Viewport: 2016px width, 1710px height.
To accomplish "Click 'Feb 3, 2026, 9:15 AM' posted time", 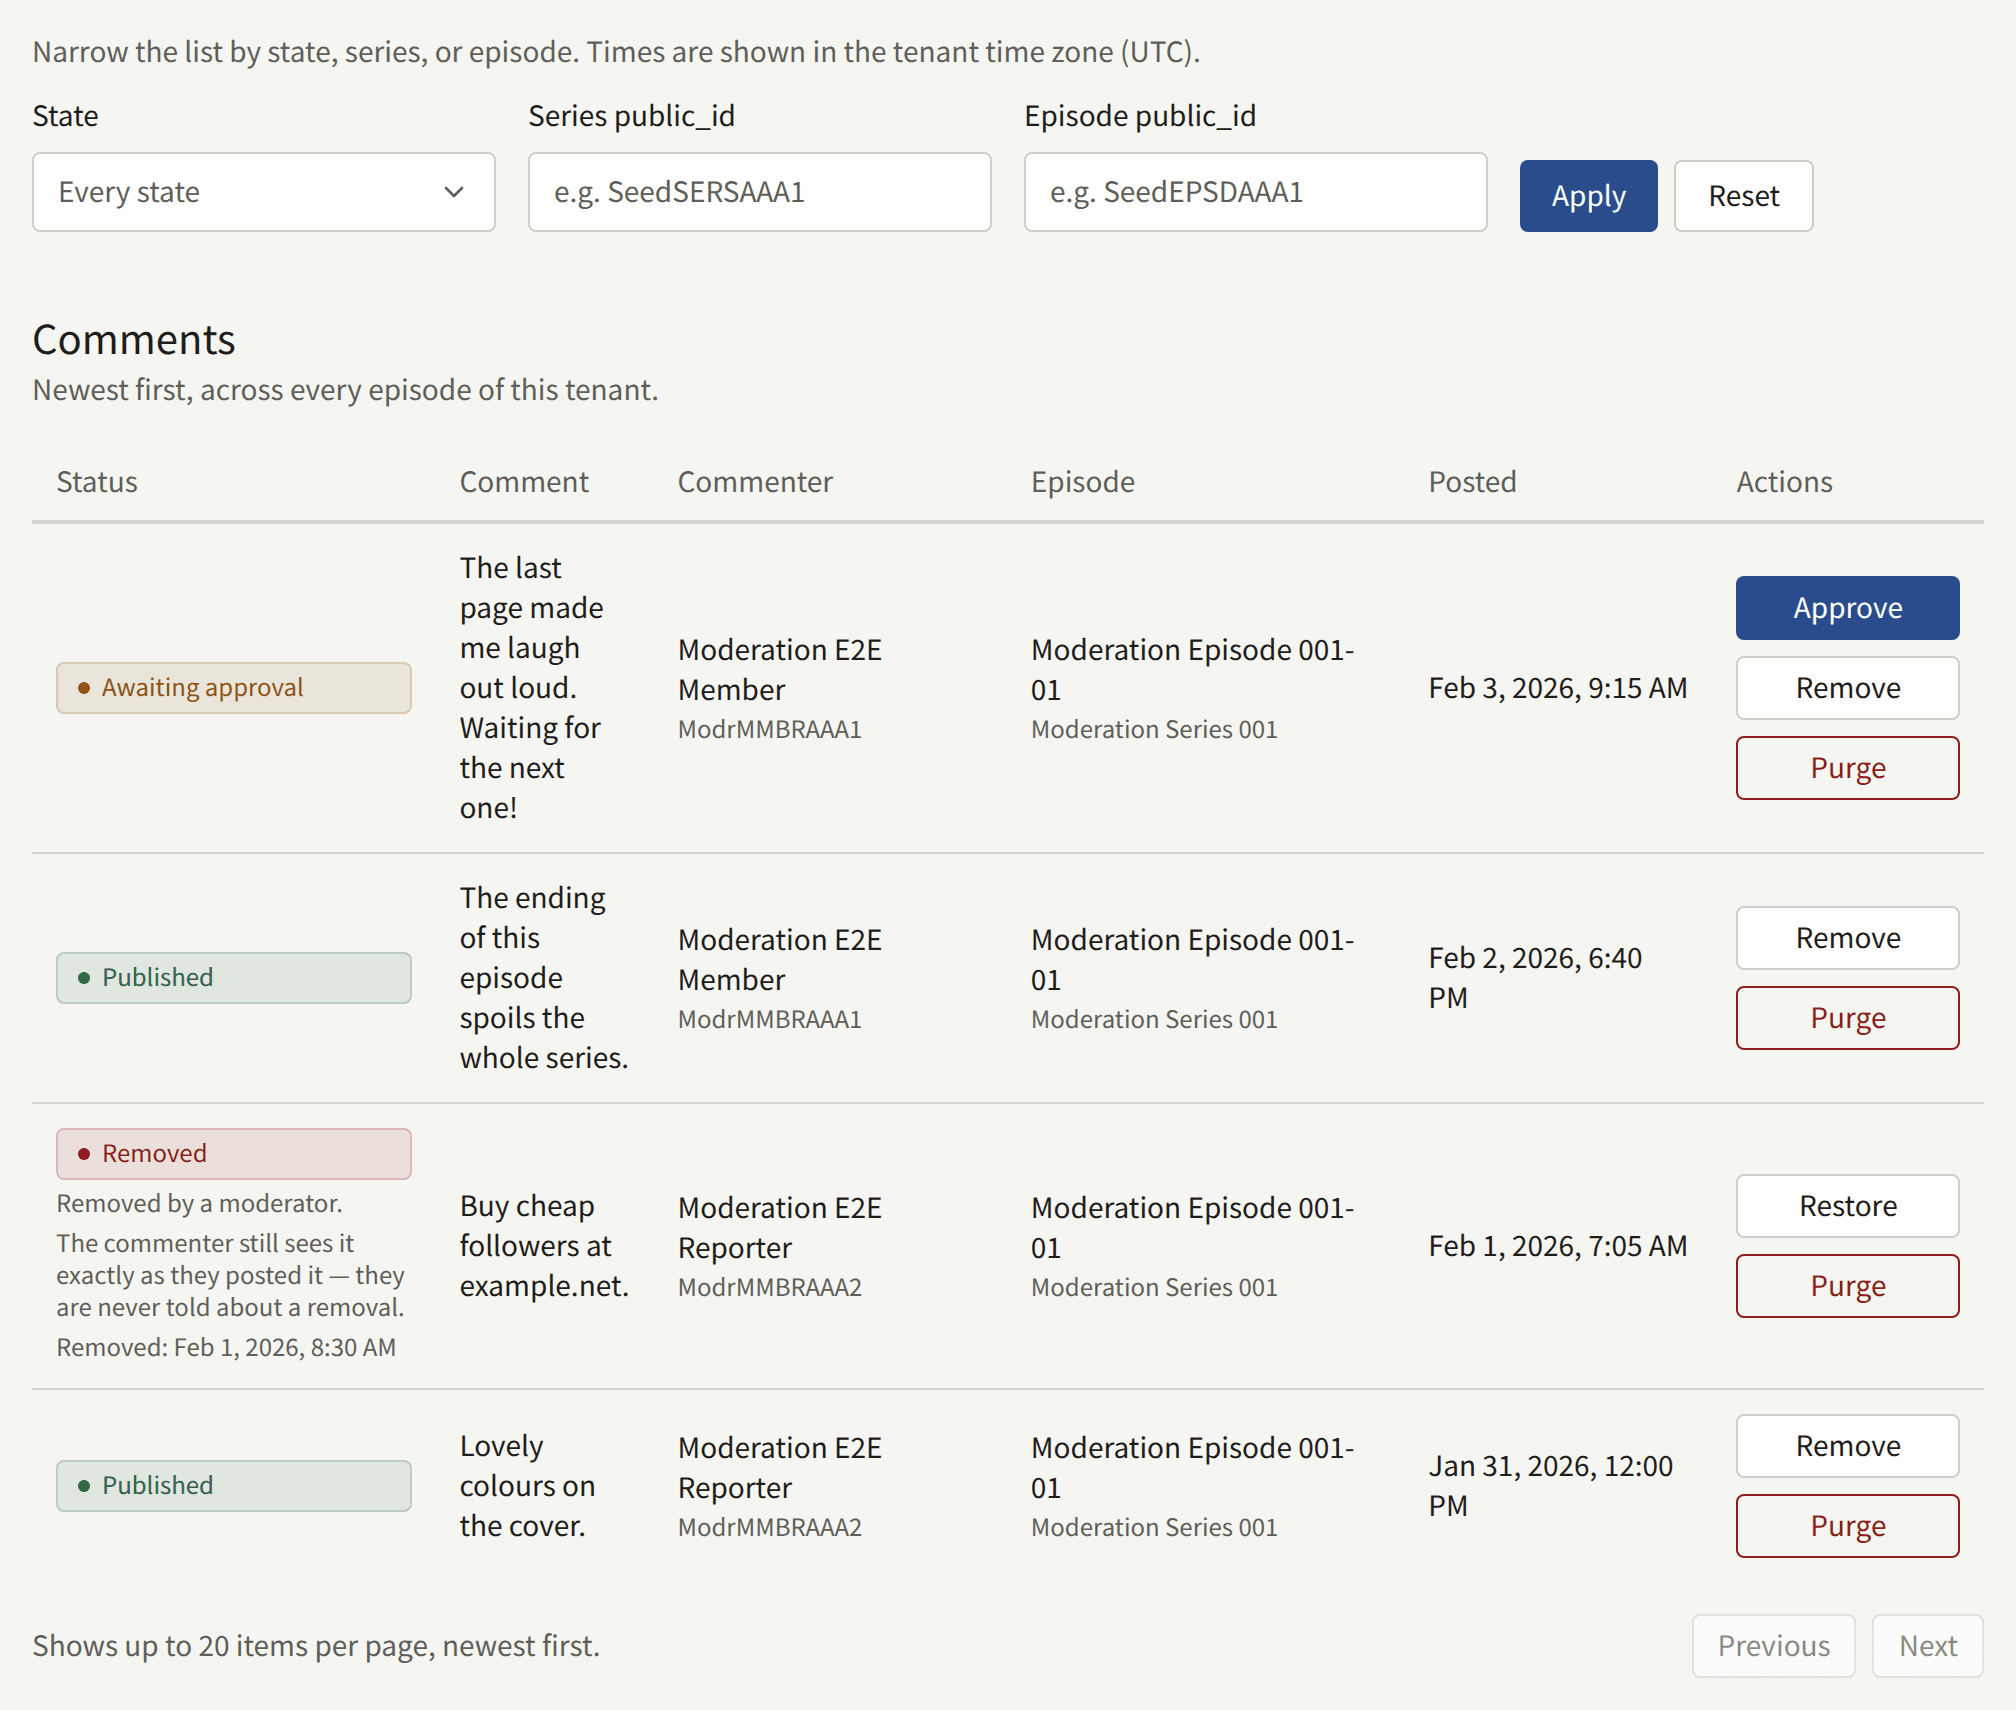I will [x=1558, y=688].
